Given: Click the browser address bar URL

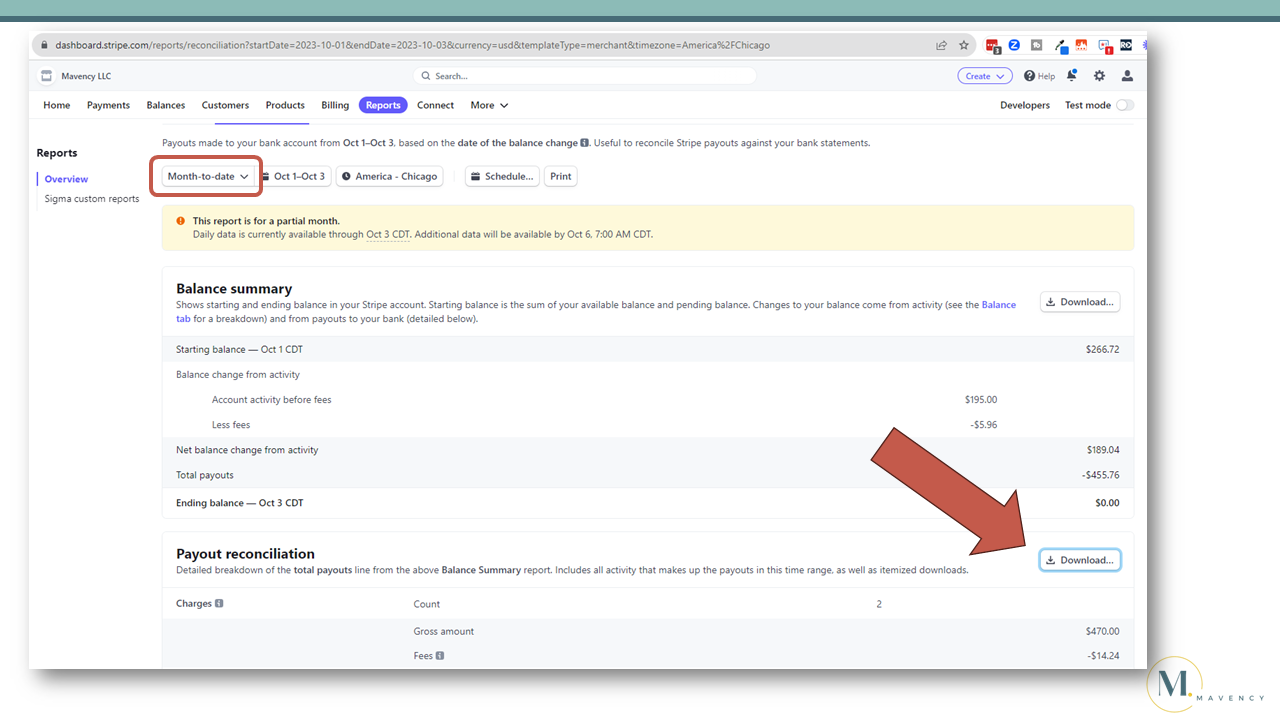Looking at the screenshot, I should (412, 45).
